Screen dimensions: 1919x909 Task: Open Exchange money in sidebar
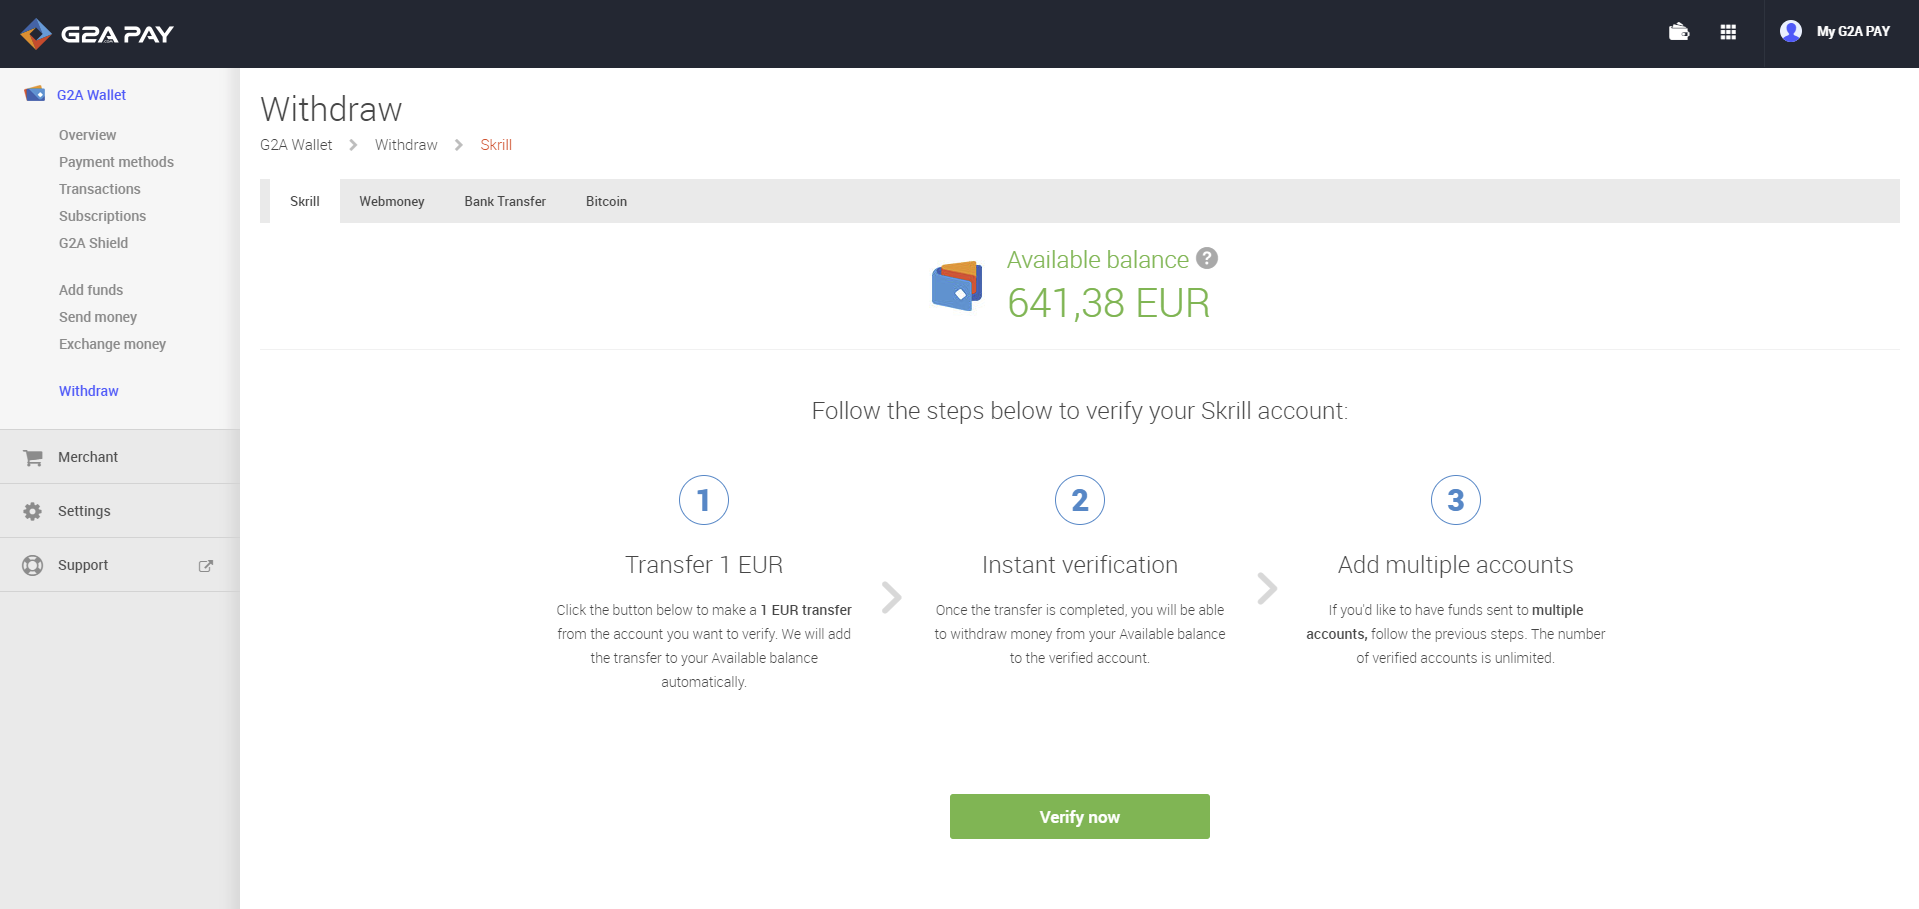point(112,344)
